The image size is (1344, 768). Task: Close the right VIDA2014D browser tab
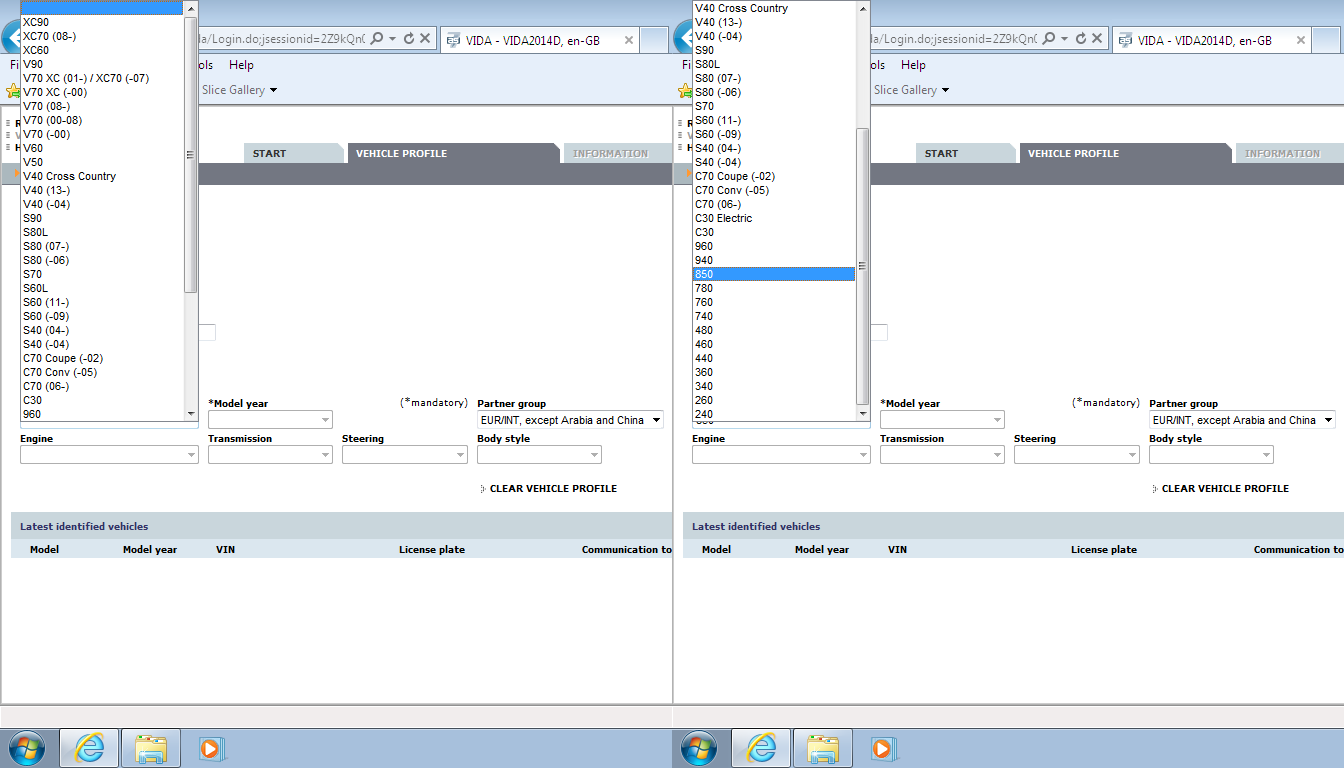1301,41
